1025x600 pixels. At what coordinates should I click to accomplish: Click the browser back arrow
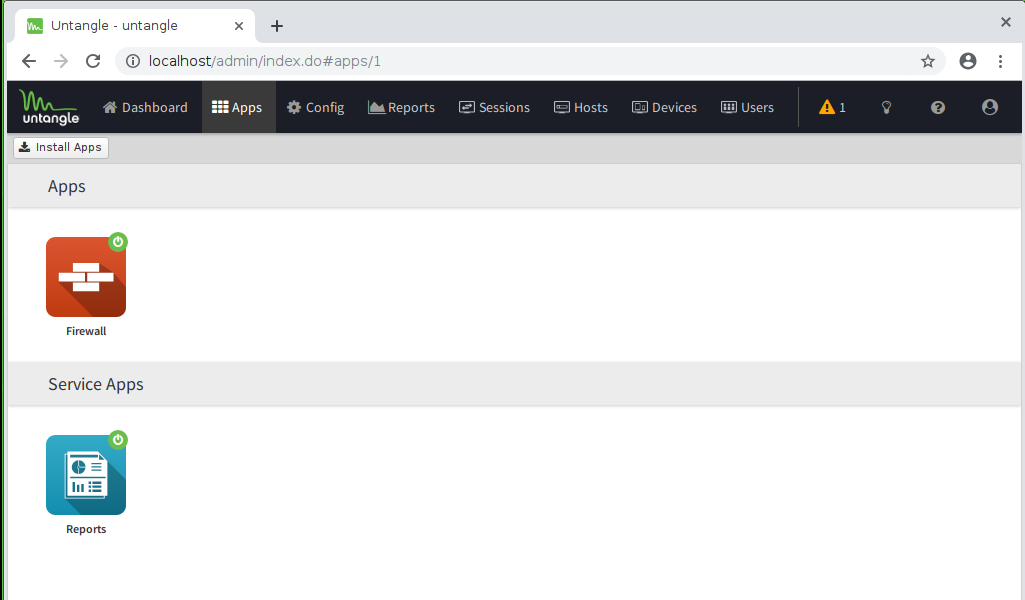point(29,61)
